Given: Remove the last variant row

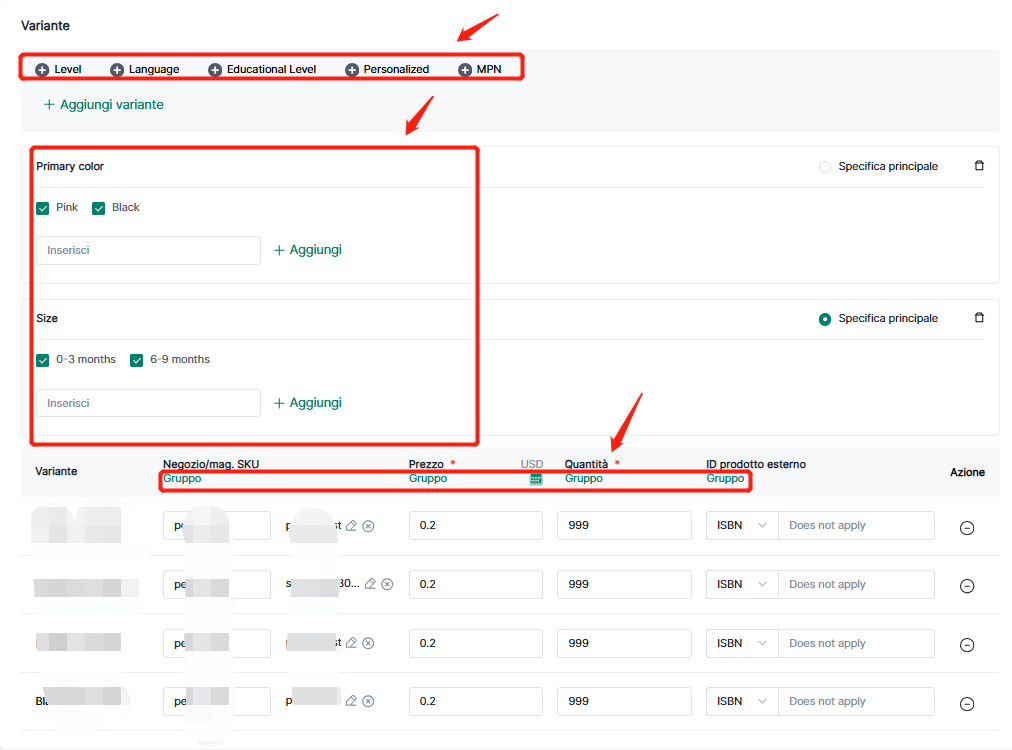Looking at the screenshot, I should [967, 704].
